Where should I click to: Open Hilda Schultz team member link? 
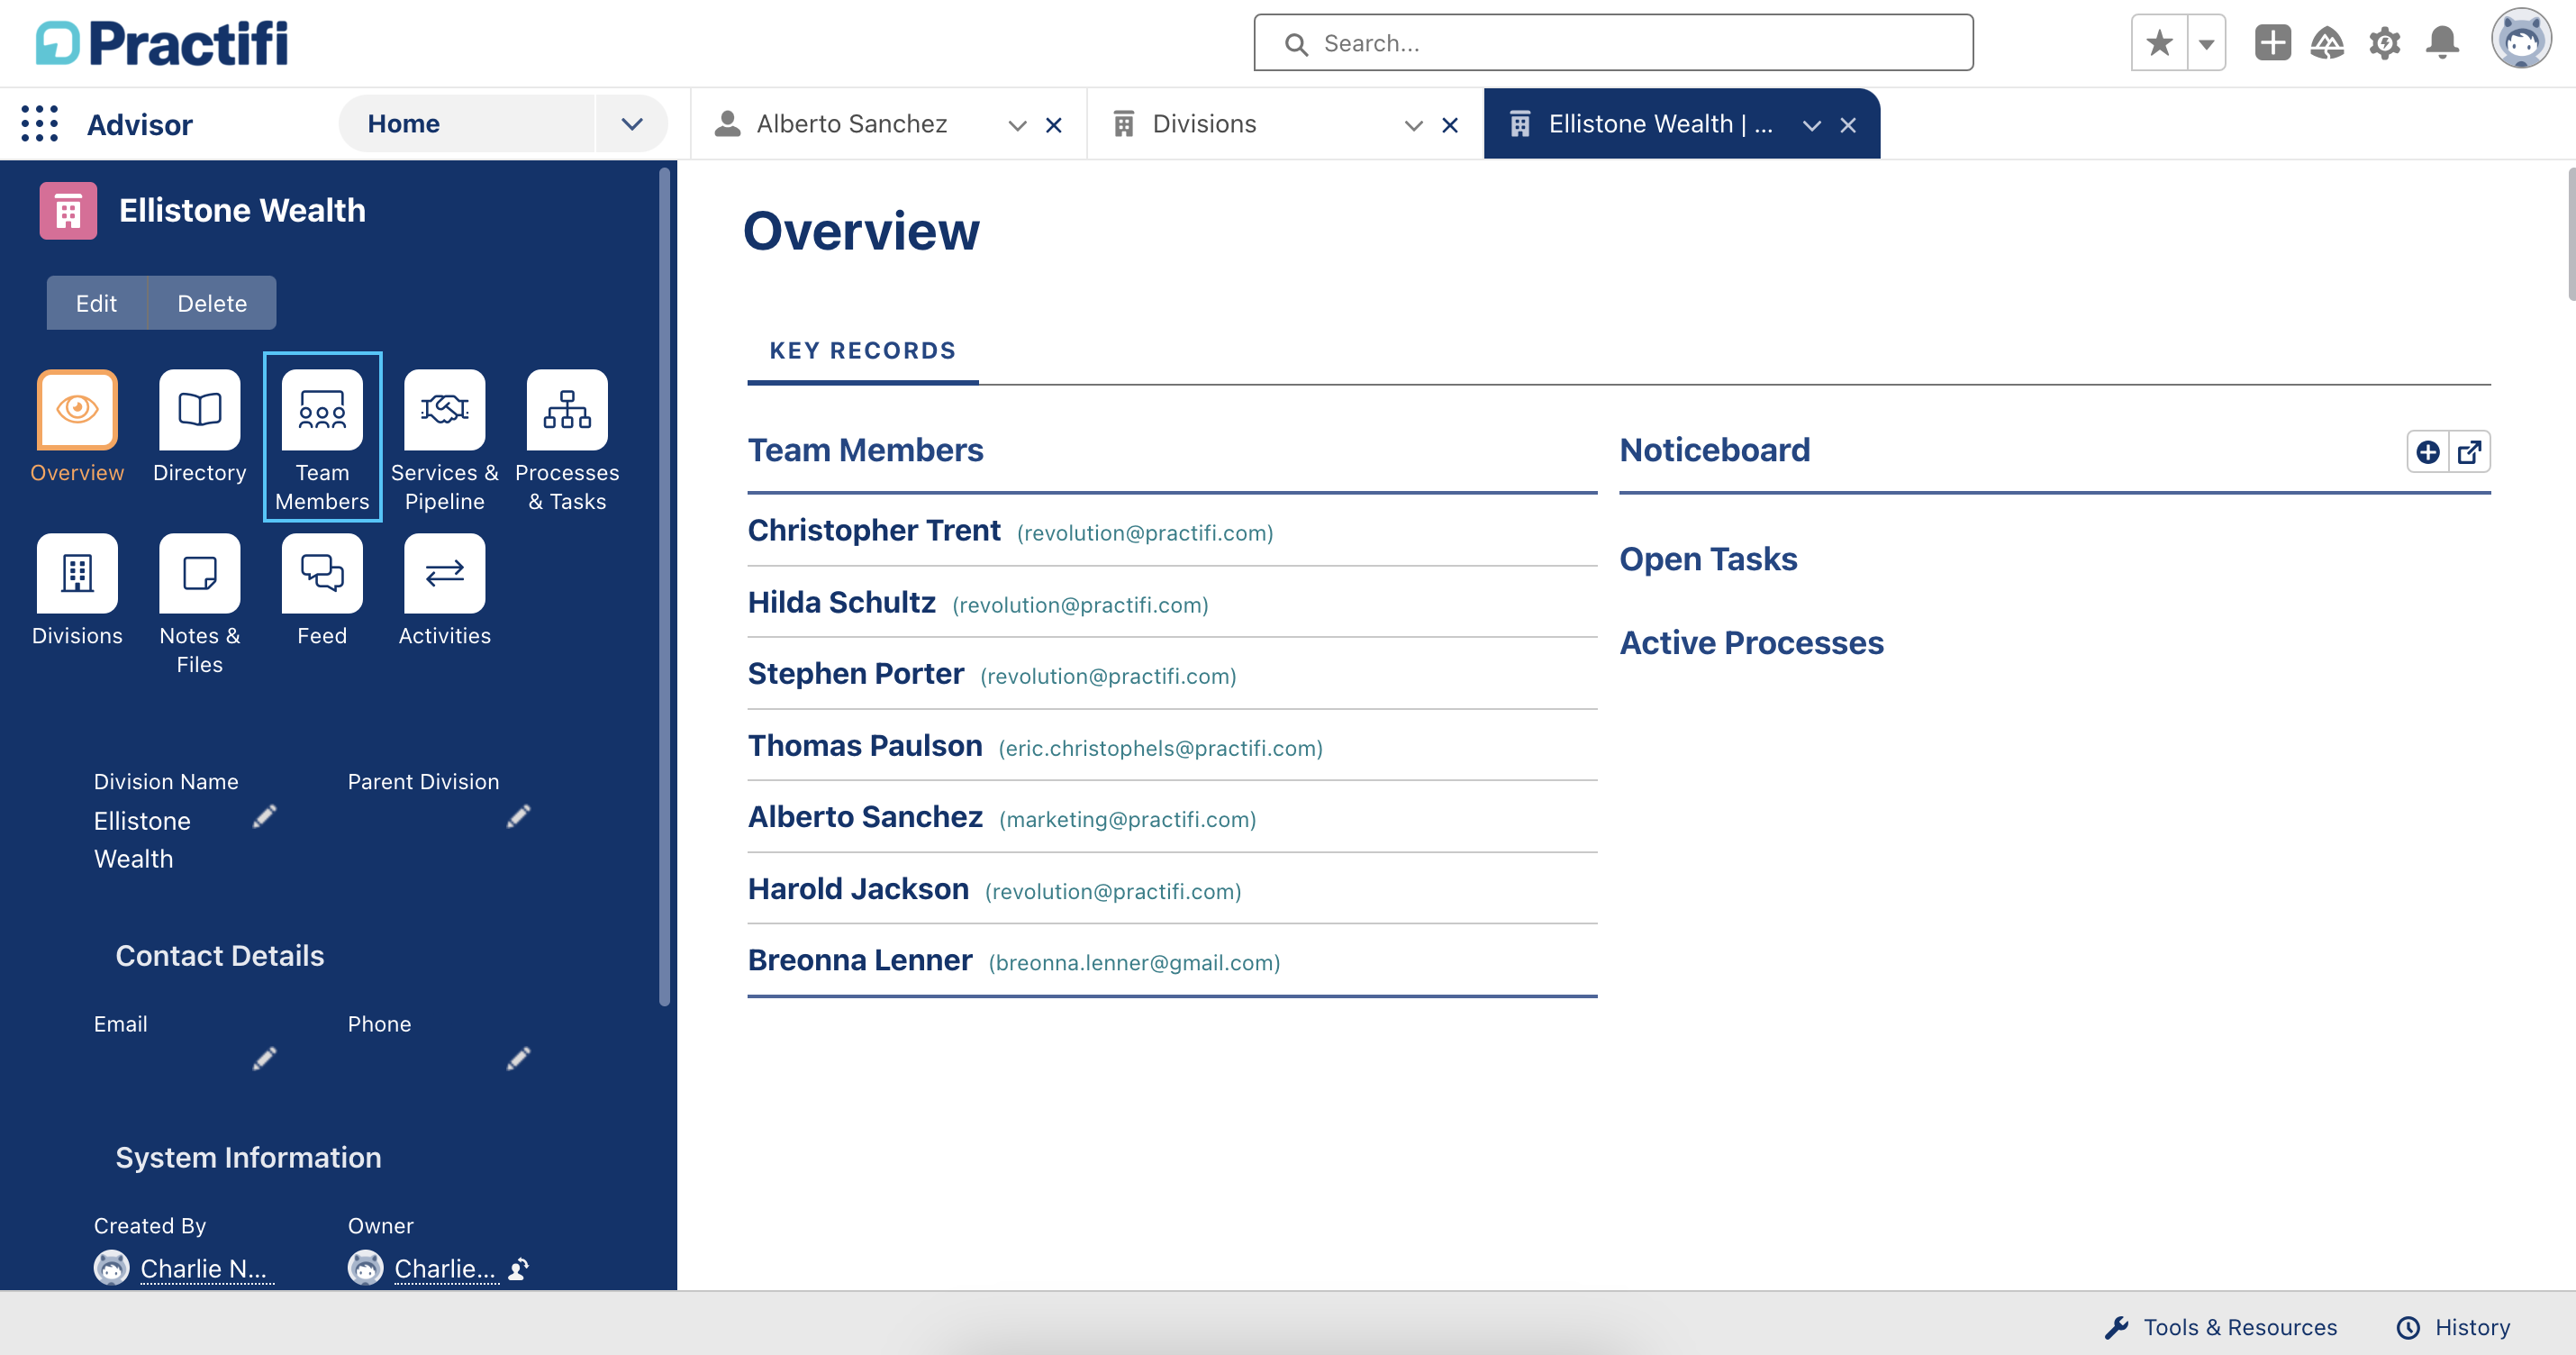[x=842, y=602]
